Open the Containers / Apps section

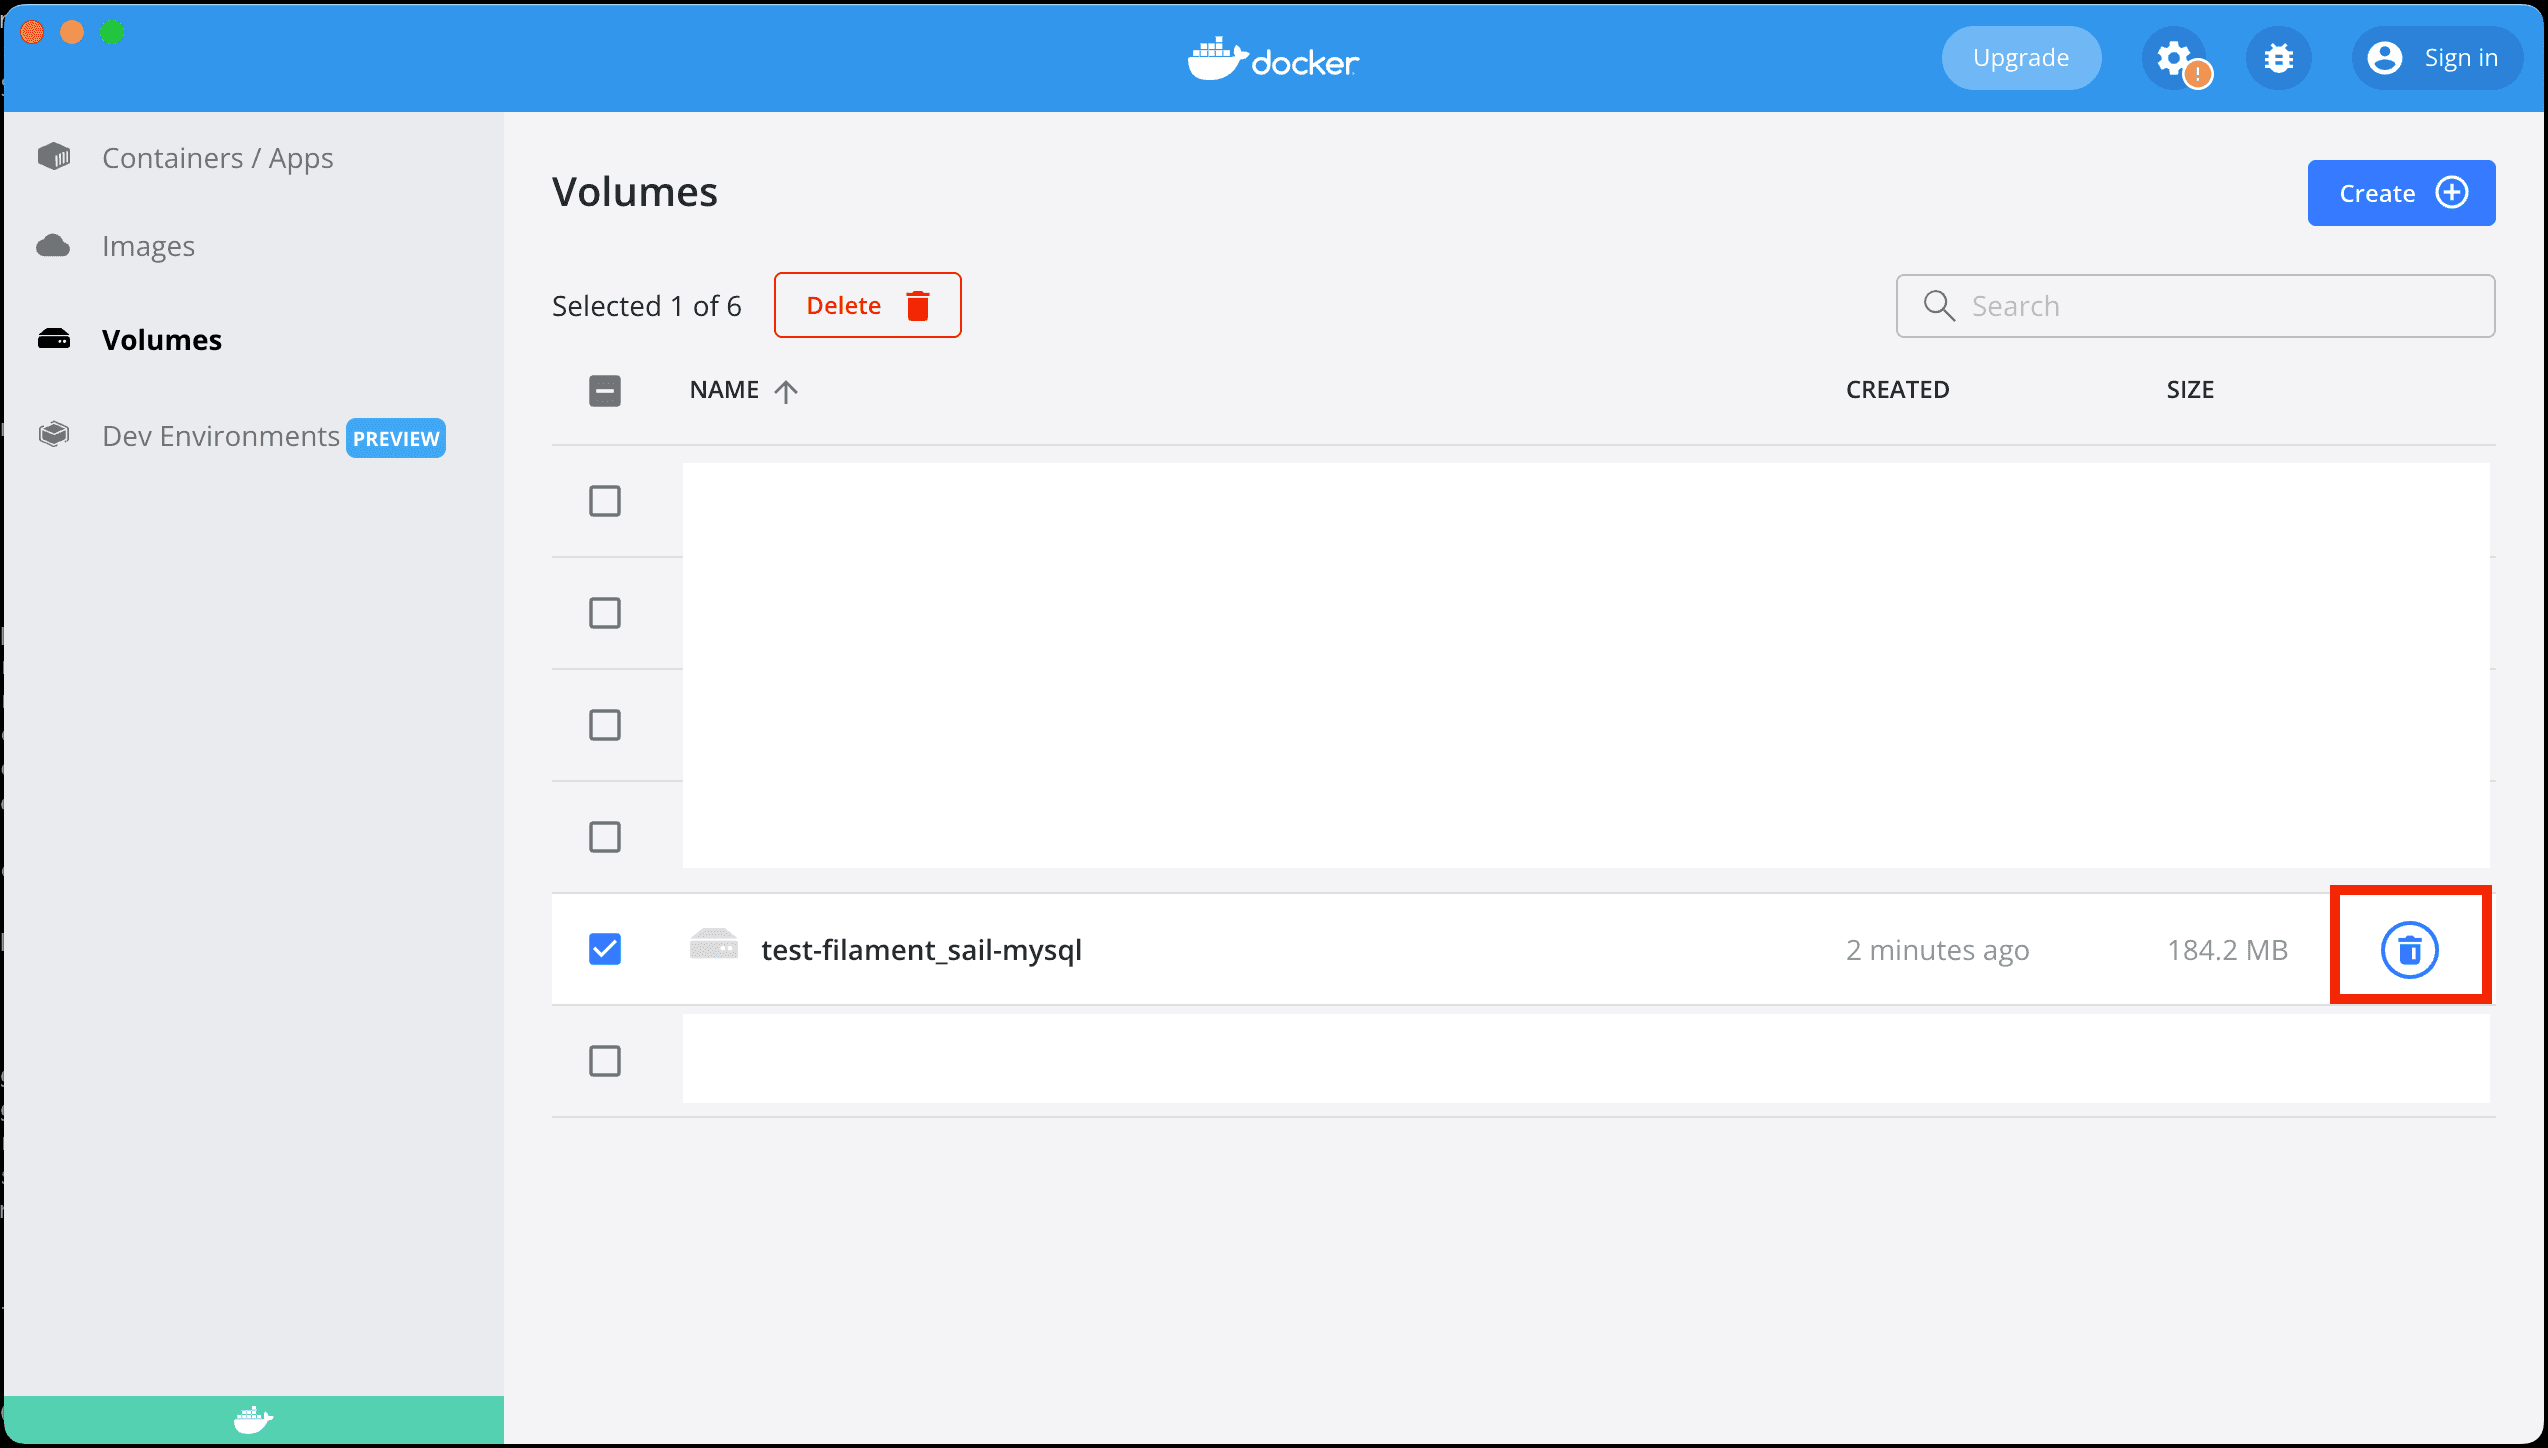tap(217, 158)
